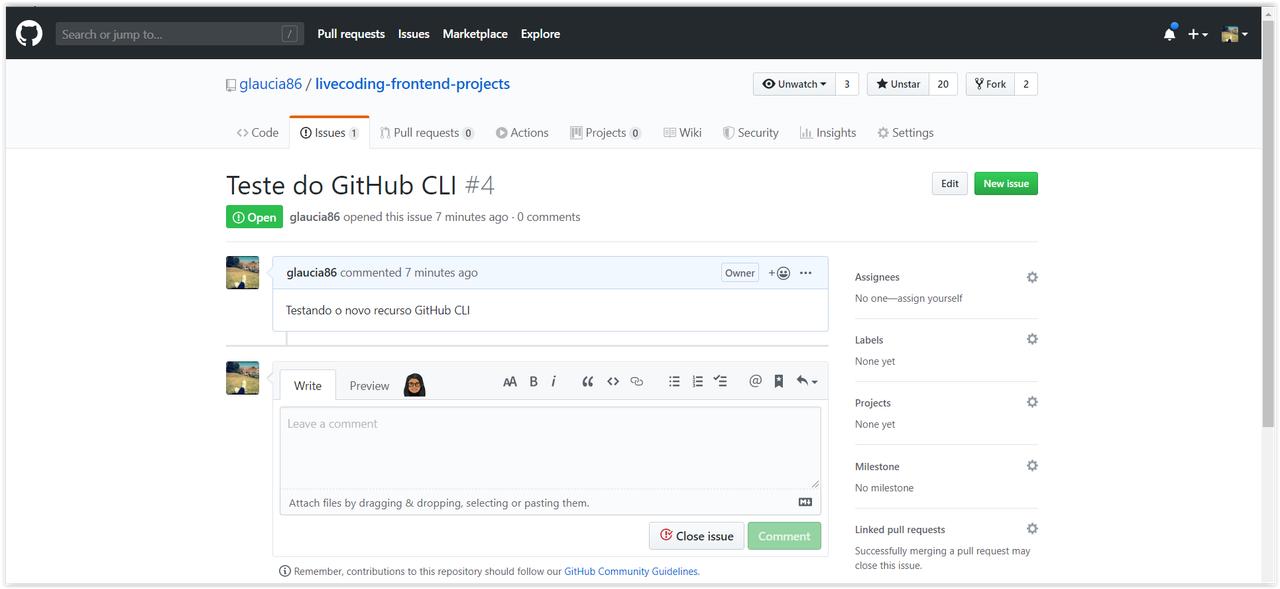Open Pull requests in top navigation
1280x589 pixels.
[x=351, y=34]
